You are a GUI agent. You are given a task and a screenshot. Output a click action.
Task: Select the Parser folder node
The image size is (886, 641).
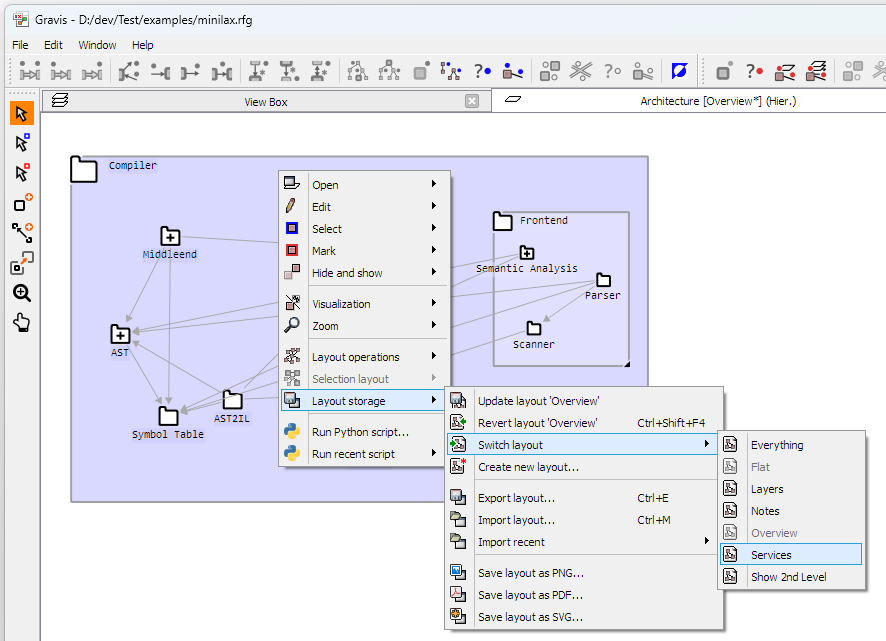click(603, 280)
